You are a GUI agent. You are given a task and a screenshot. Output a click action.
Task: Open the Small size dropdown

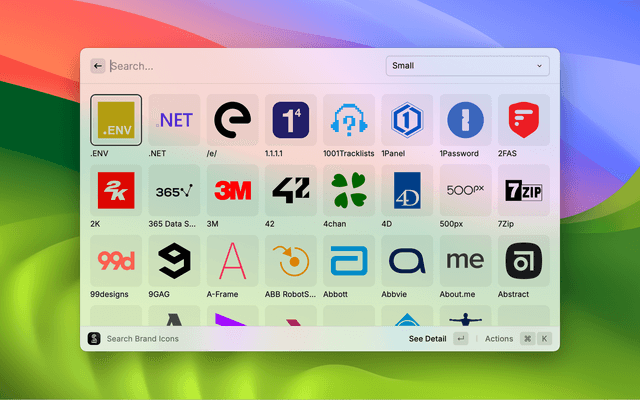[467, 66]
